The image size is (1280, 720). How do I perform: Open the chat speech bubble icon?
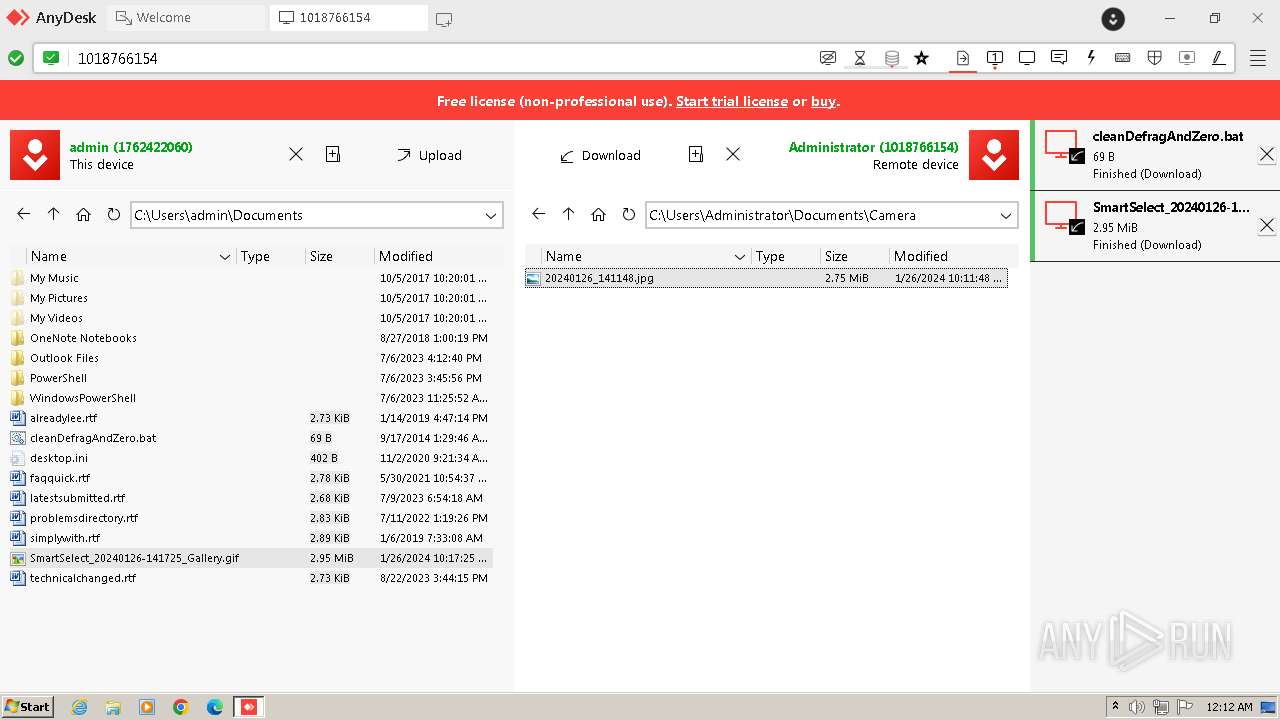pos(1059,58)
